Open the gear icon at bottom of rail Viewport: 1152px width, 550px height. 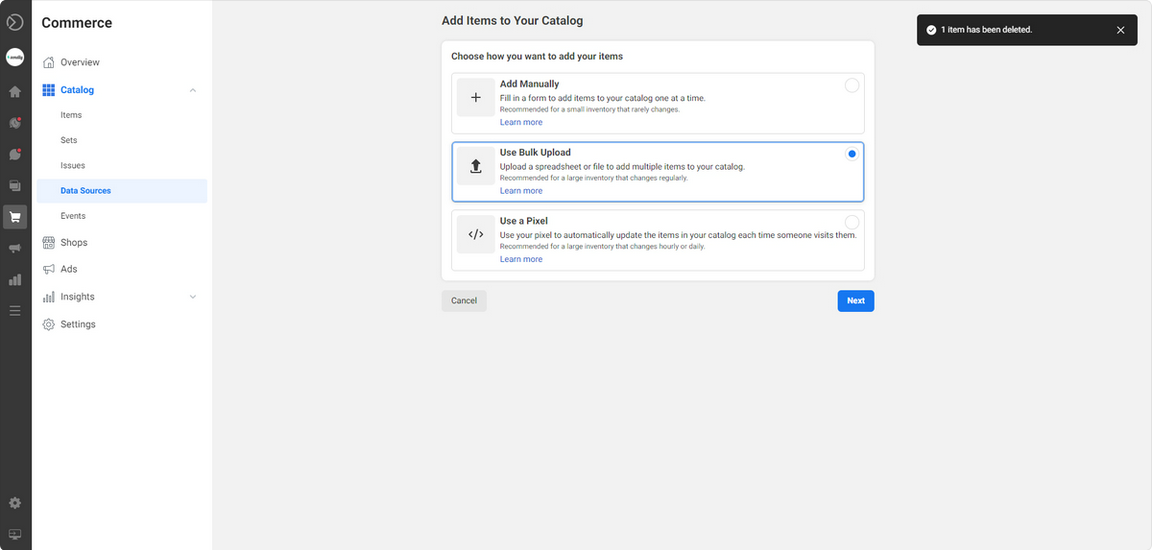(15, 503)
